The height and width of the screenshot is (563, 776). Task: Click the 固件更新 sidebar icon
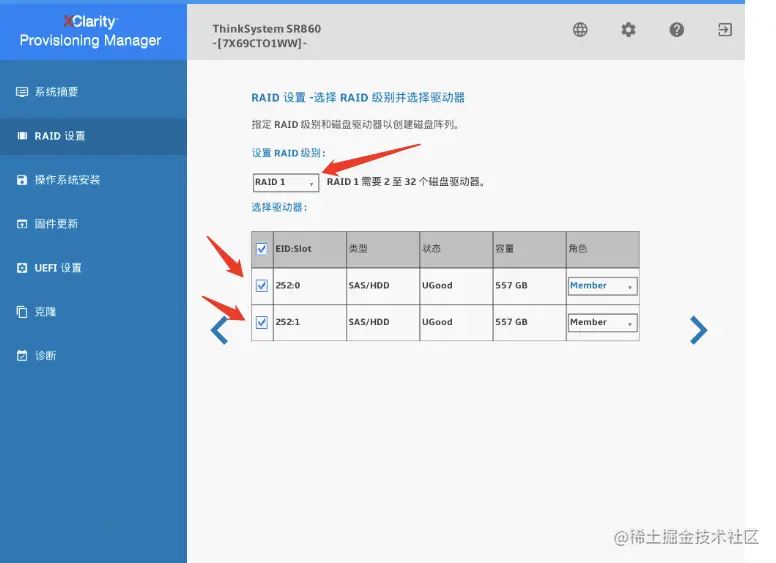(x=22, y=224)
